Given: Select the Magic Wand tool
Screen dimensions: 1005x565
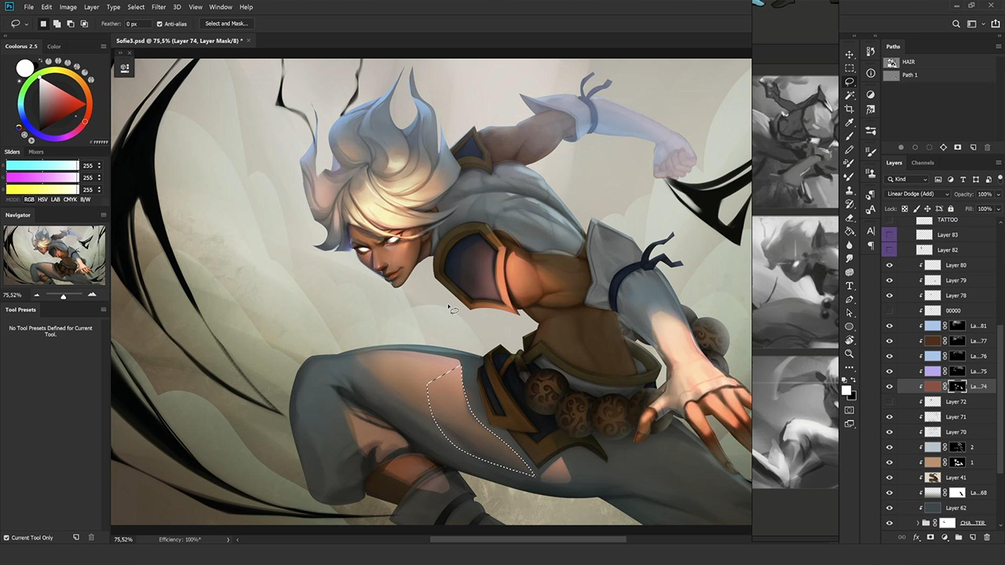Looking at the screenshot, I should tap(849, 95).
